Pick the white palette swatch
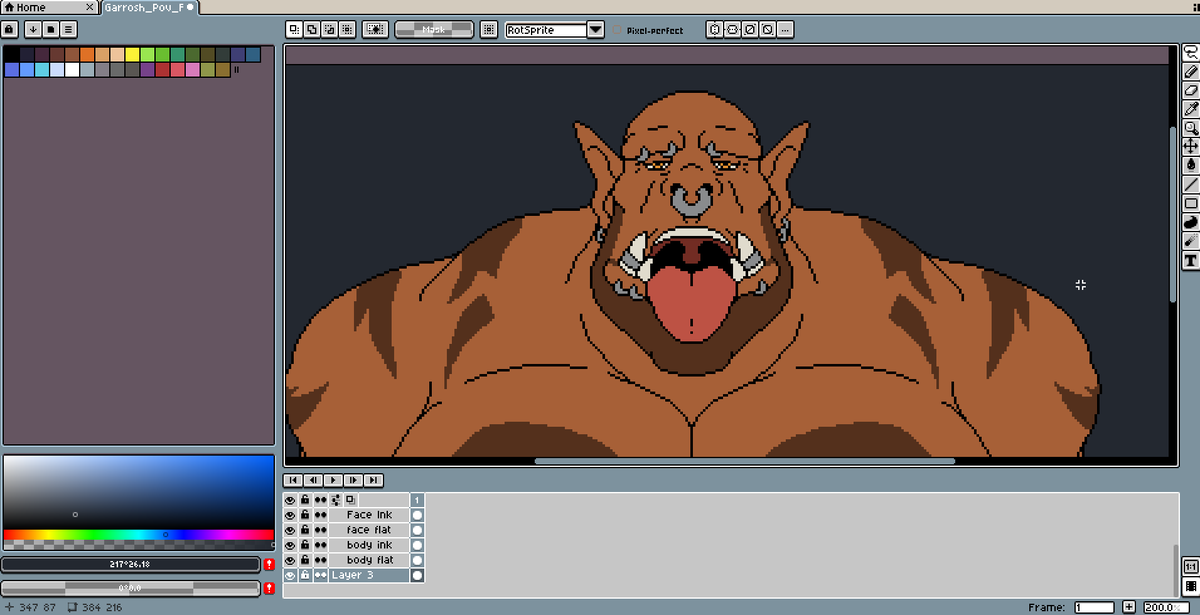 72,70
